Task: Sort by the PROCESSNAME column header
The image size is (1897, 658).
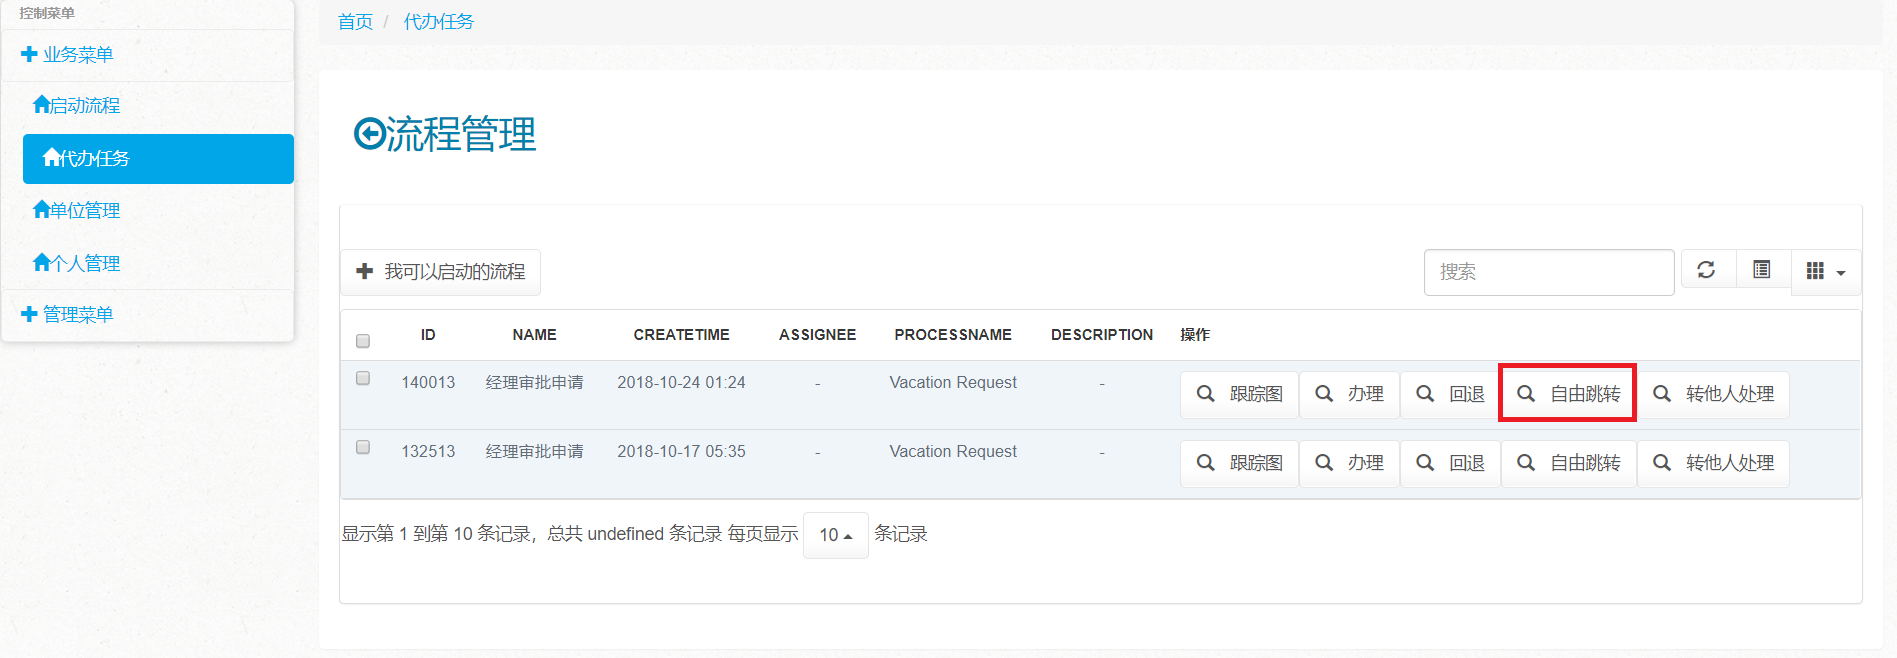Action: click(953, 335)
